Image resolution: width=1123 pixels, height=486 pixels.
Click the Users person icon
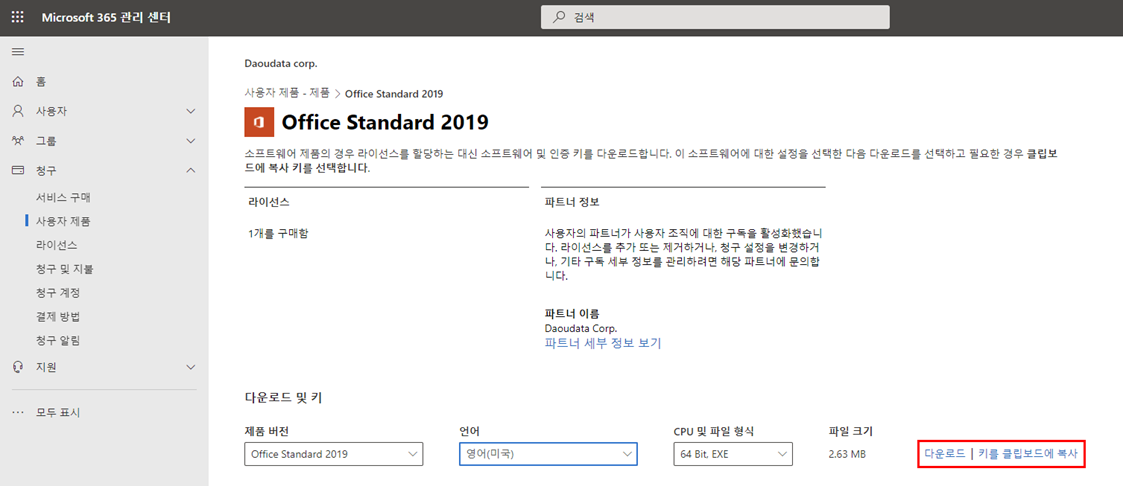point(18,112)
